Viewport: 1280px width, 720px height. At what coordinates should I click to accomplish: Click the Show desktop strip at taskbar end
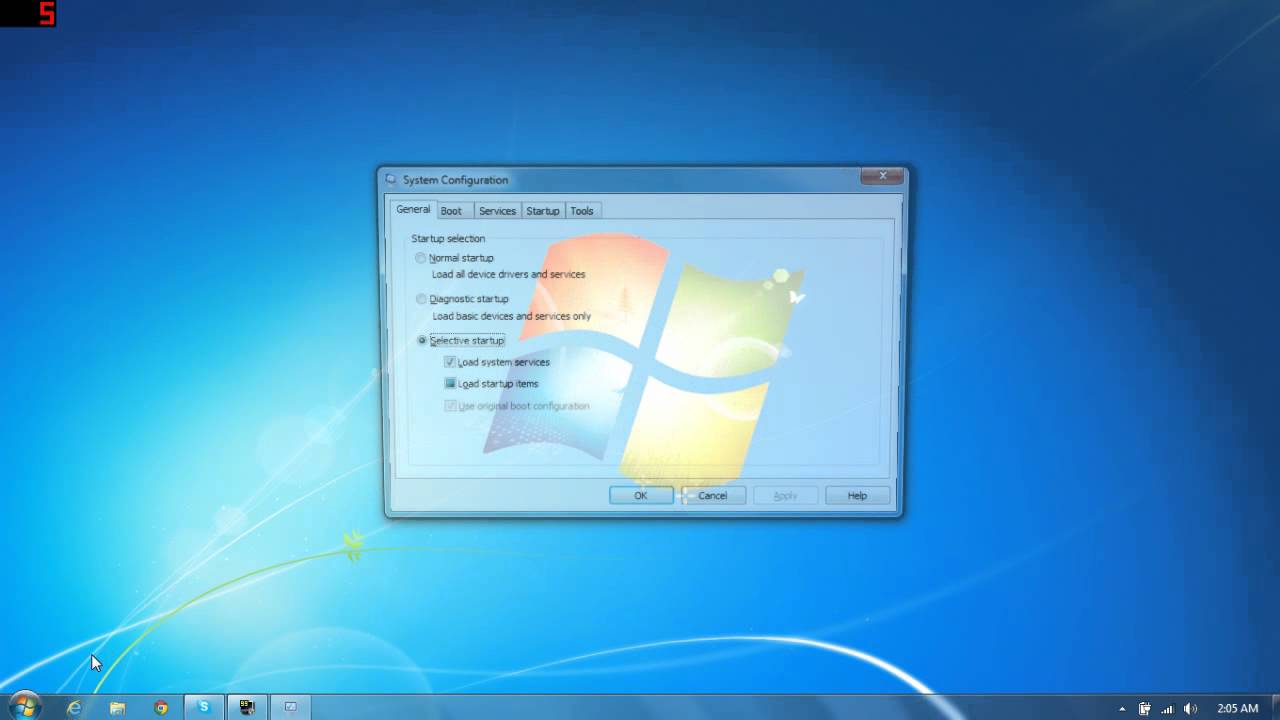coord(1274,707)
